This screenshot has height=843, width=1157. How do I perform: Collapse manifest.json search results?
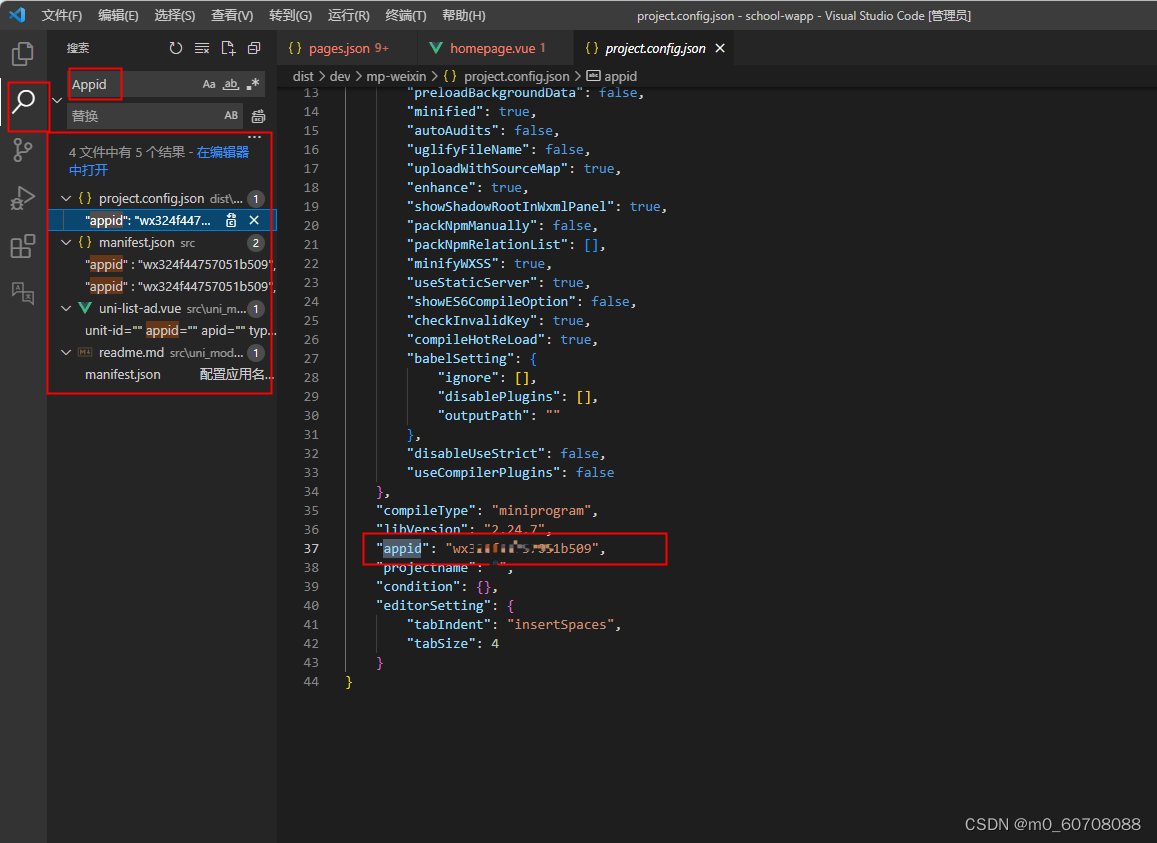pyautogui.click(x=66, y=242)
